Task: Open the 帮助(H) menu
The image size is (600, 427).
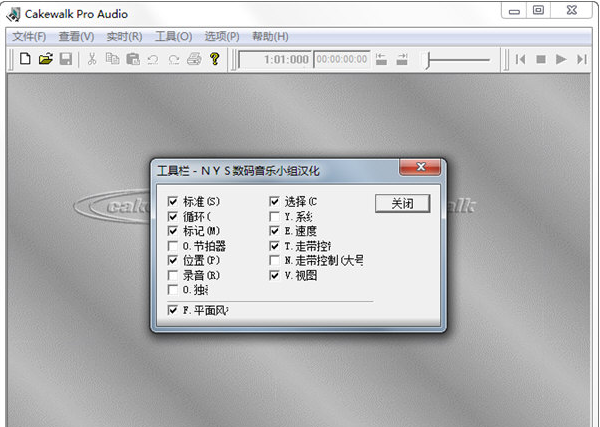Action: tap(270, 37)
